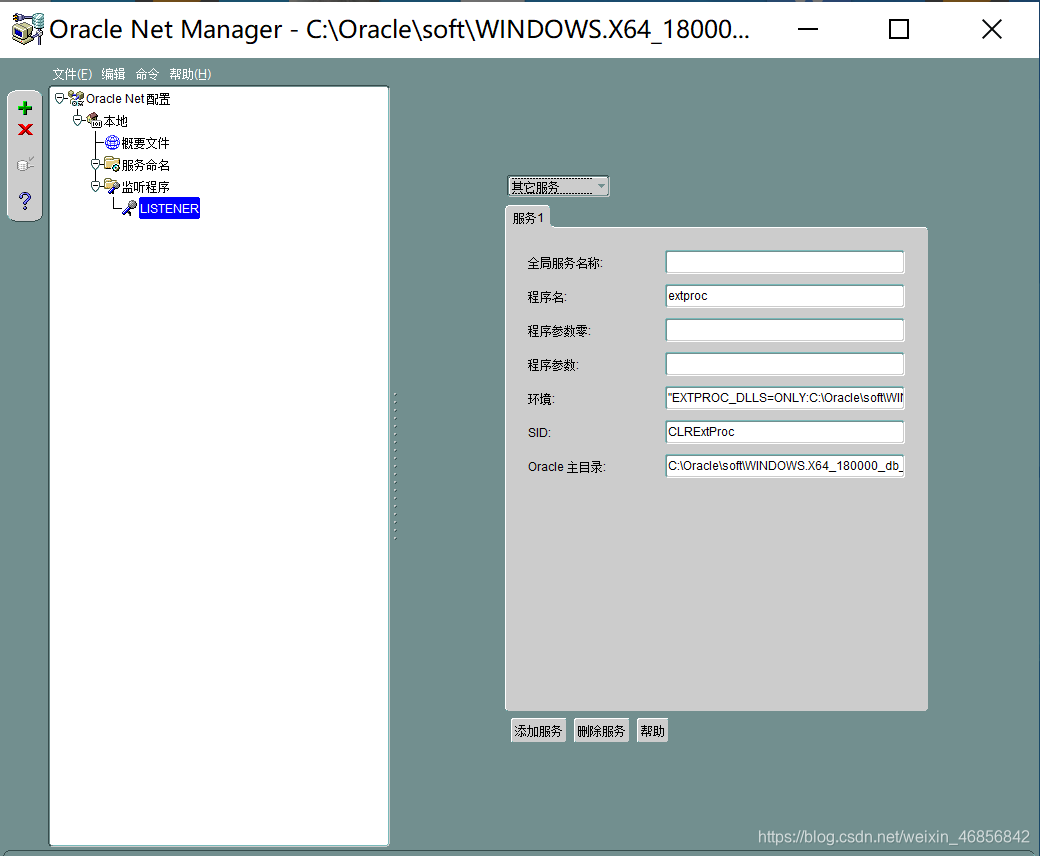Screen dimensions: 1040x856
Task: Click the 环境 field with EXTPROC_DLLS
Action: 785,398
